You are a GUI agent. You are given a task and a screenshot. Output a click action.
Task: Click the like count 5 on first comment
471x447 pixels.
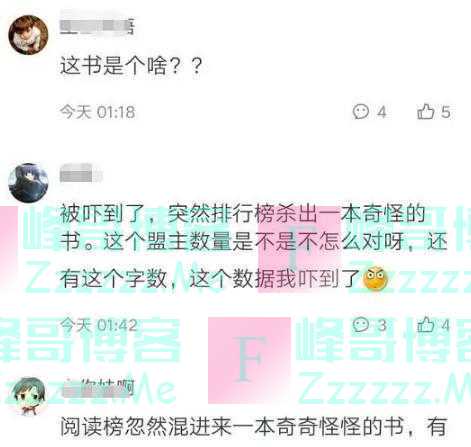tap(446, 112)
